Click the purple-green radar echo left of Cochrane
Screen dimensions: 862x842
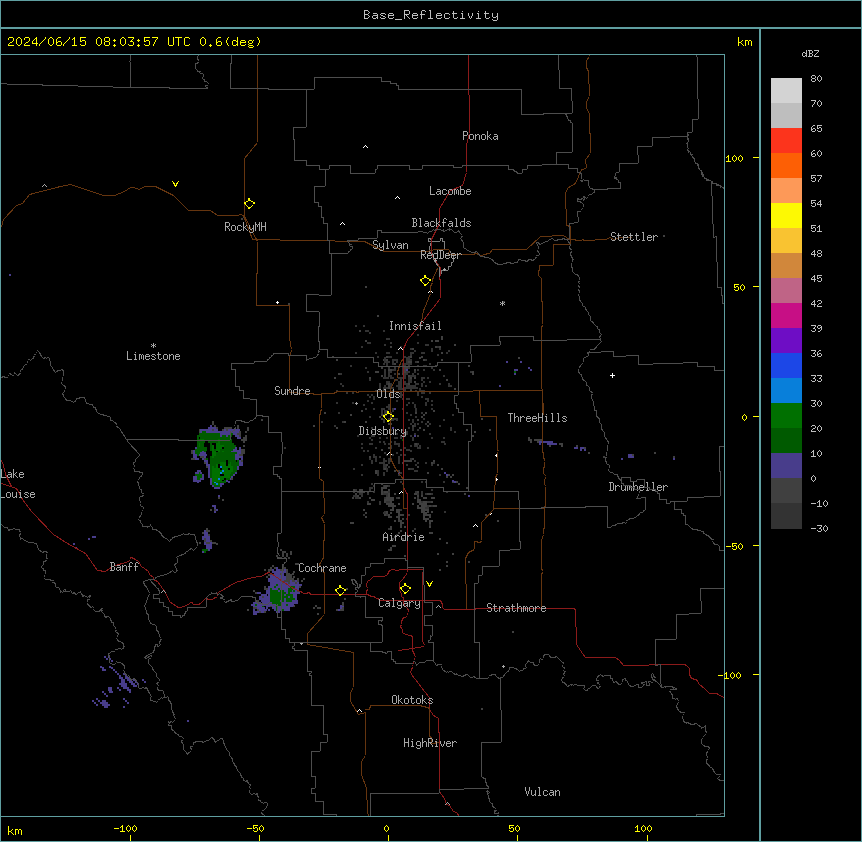277,592
